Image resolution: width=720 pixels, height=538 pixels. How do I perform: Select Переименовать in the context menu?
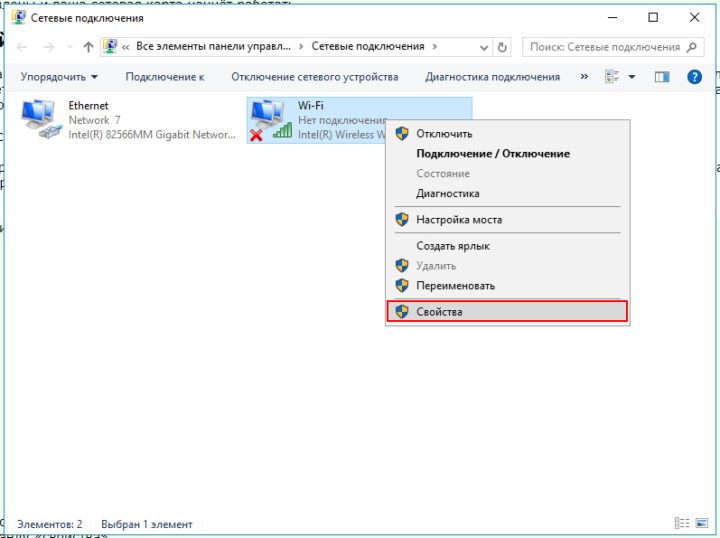pyautogui.click(x=507, y=286)
